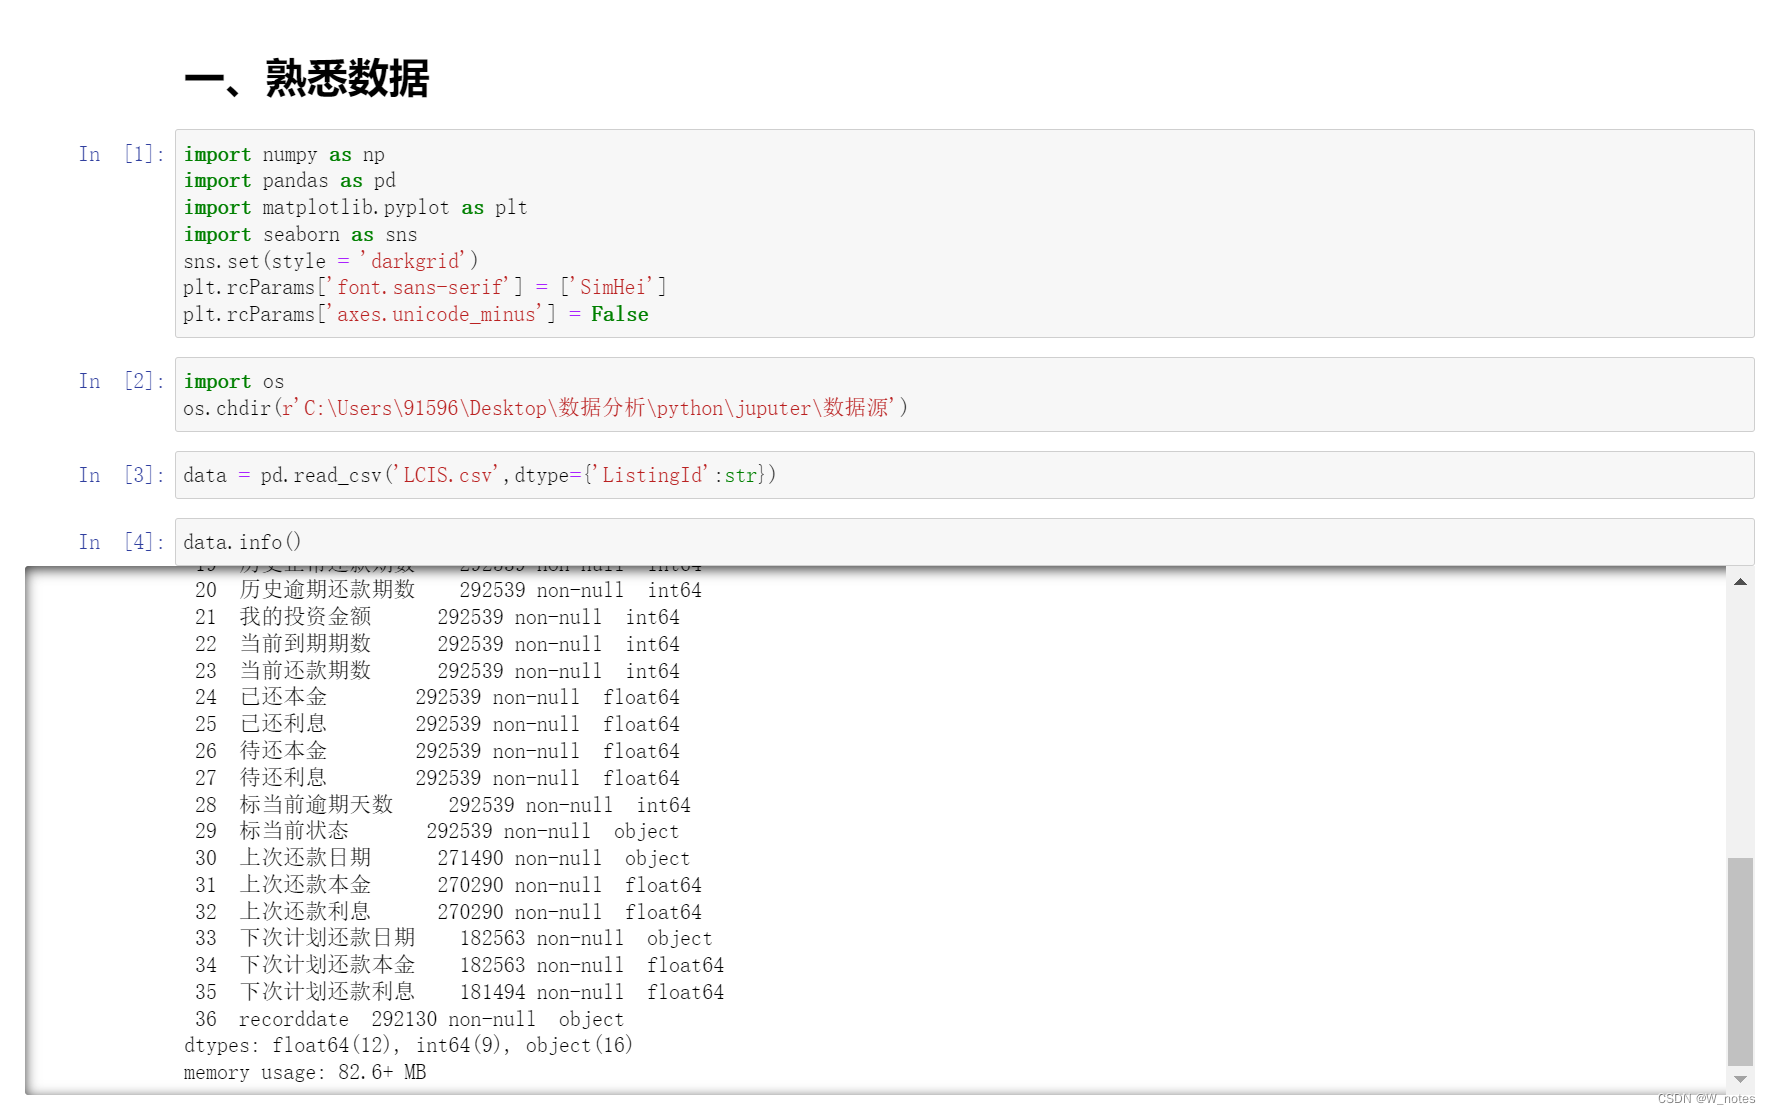This screenshot has width=1771, height=1114.
Task: Click the output scrollbar down arrow
Action: pyautogui.click(x=1740, y=1079)
